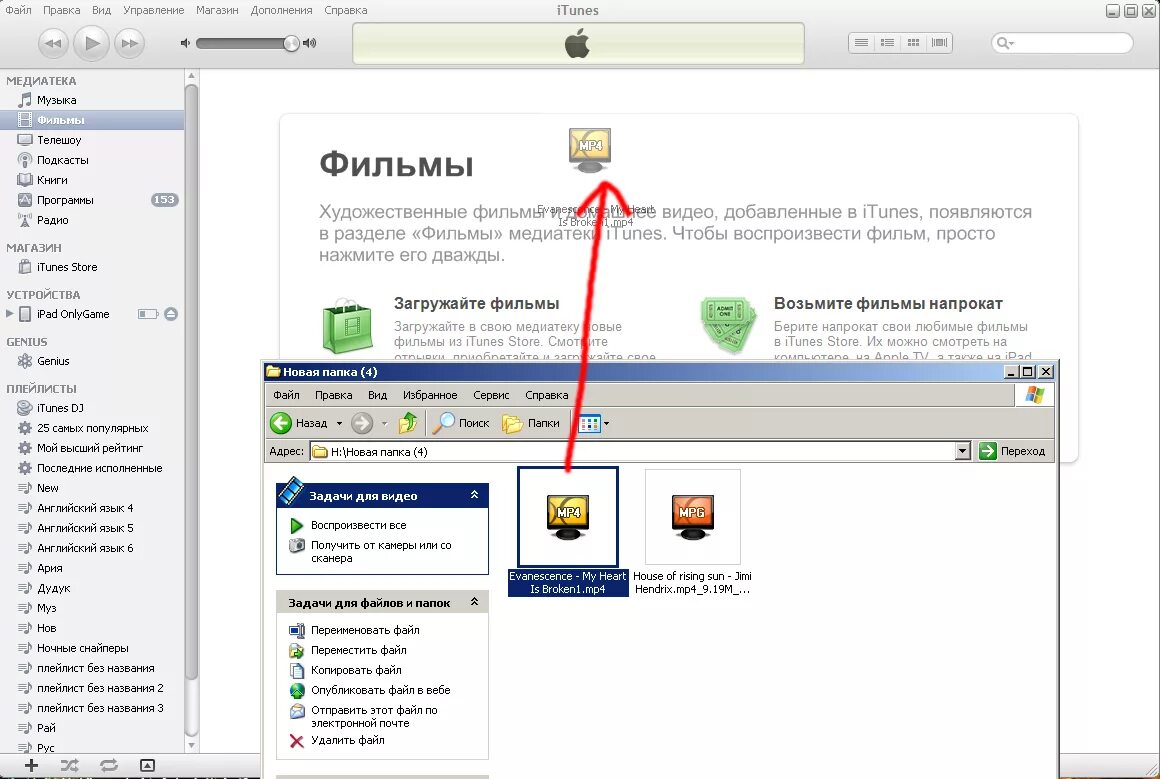Click Получить от камеры или со сканера
The image size is (1160, 779).
(381, 552)
